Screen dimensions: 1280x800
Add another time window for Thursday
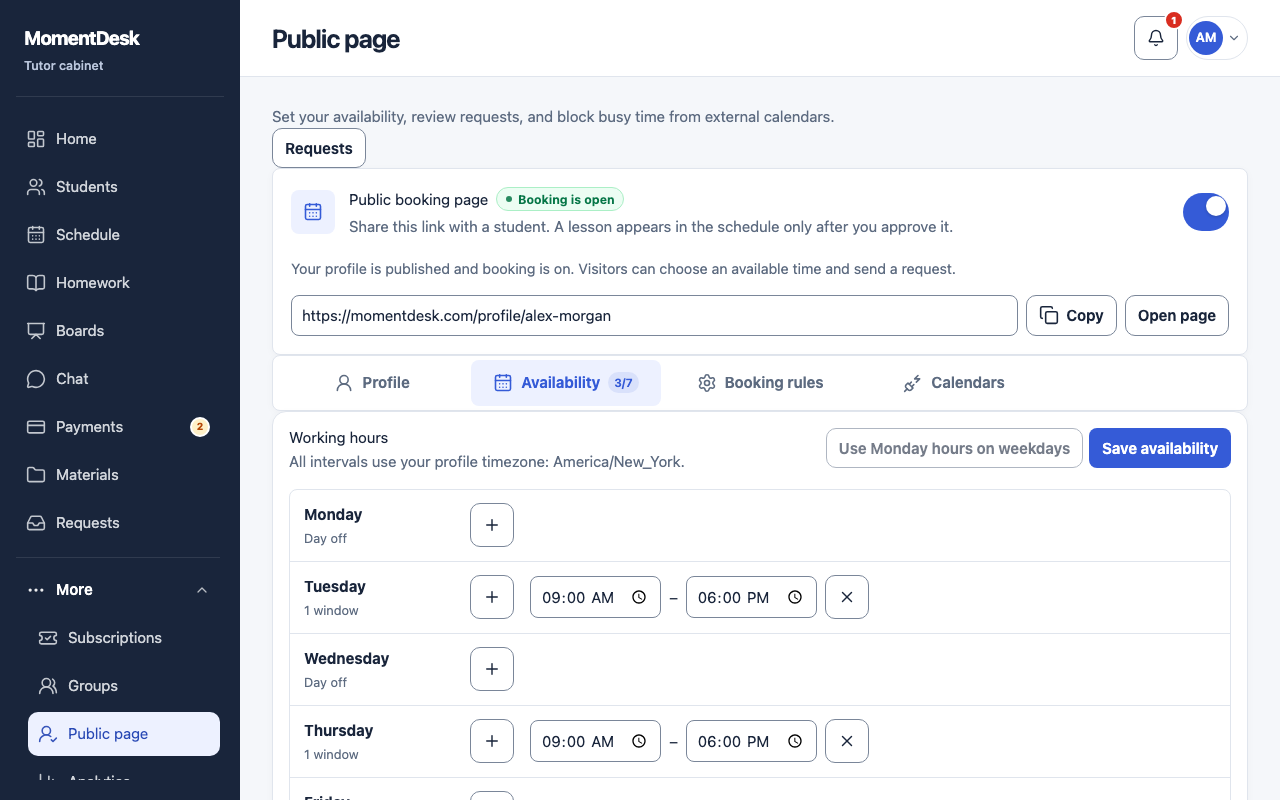click(492, 741)
